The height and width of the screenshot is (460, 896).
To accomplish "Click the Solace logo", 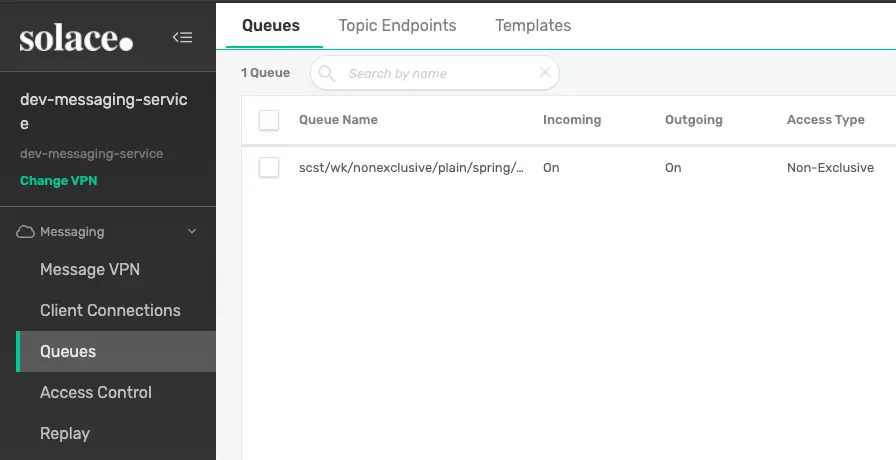I will click(76, 39).
